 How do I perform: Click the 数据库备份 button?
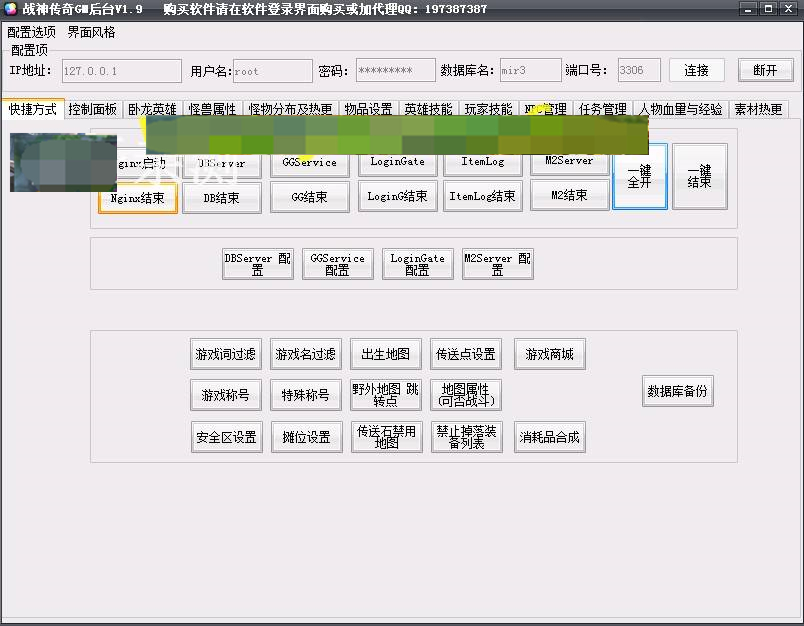click(677, 391)
